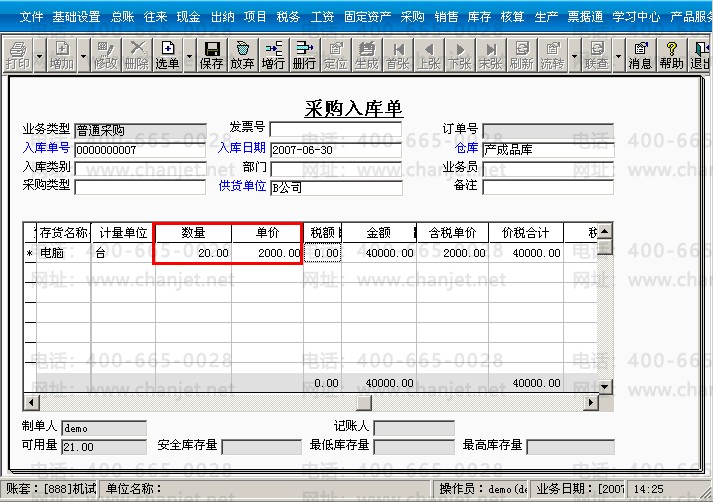The width and height of the screenshot is (713, 502).
Task: Click the 删行 delete row icon
Action: click(x=304, y=55)
